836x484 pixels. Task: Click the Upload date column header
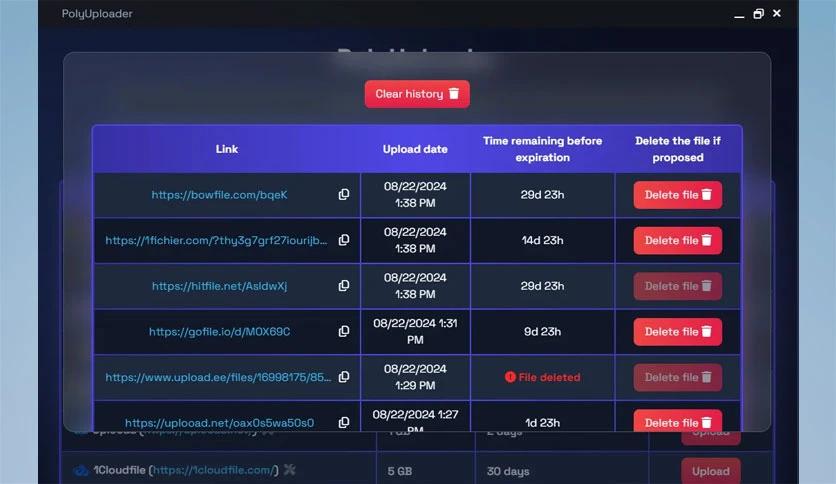tap(415, 149)
